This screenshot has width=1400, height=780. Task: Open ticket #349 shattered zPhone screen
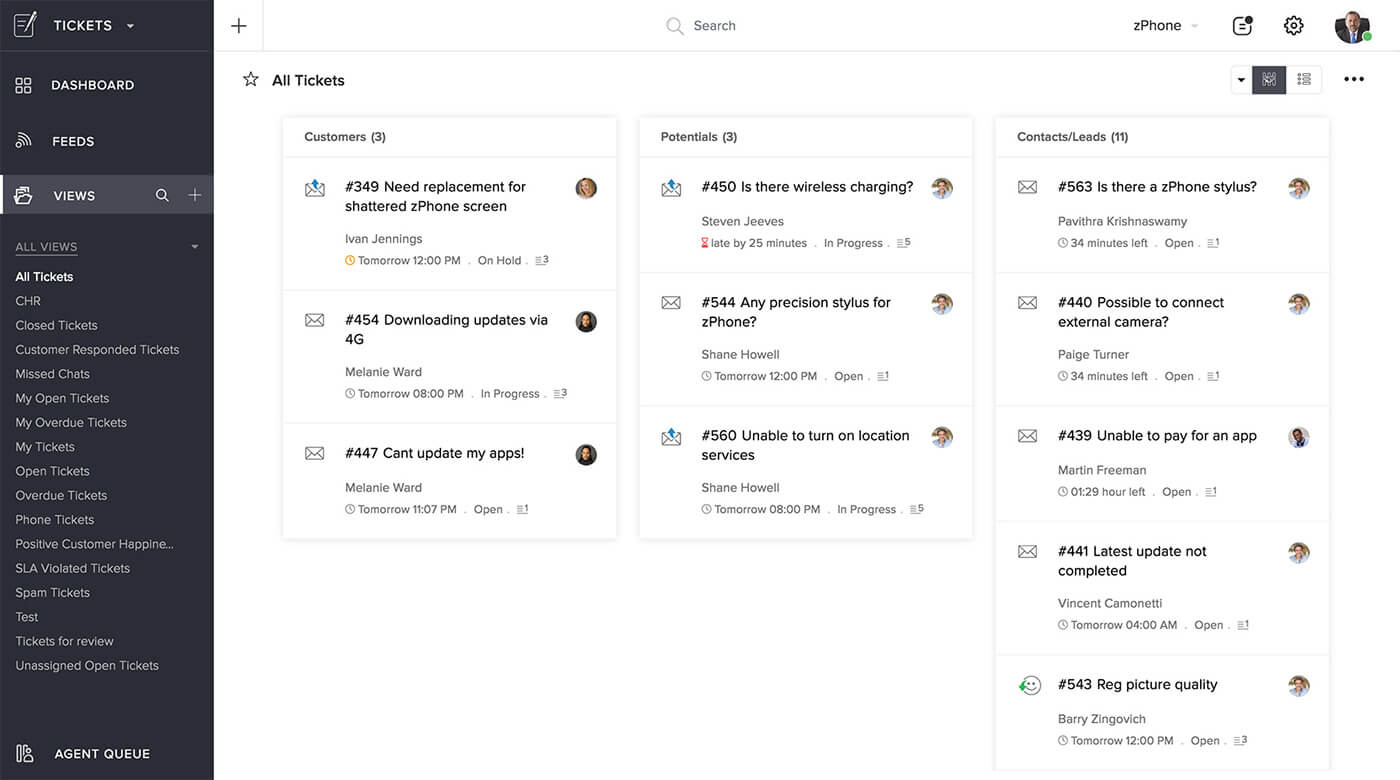[x=435, y=196]
